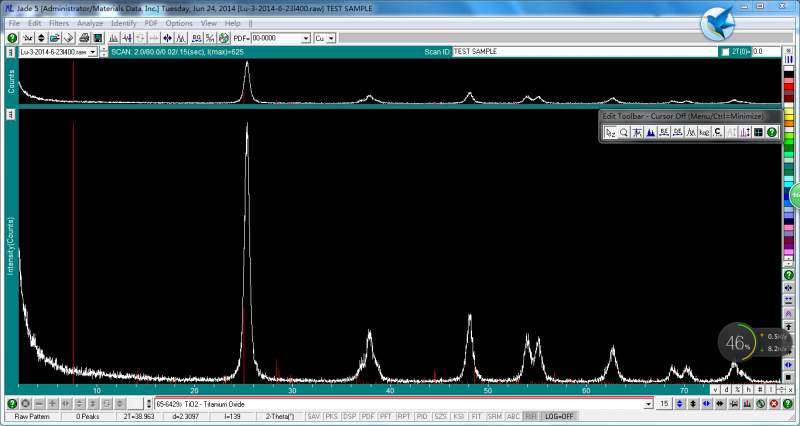The height and width of the screenshot is (426, 800).
Task: Click the FIT status bar button
Action: click(477, 416)
